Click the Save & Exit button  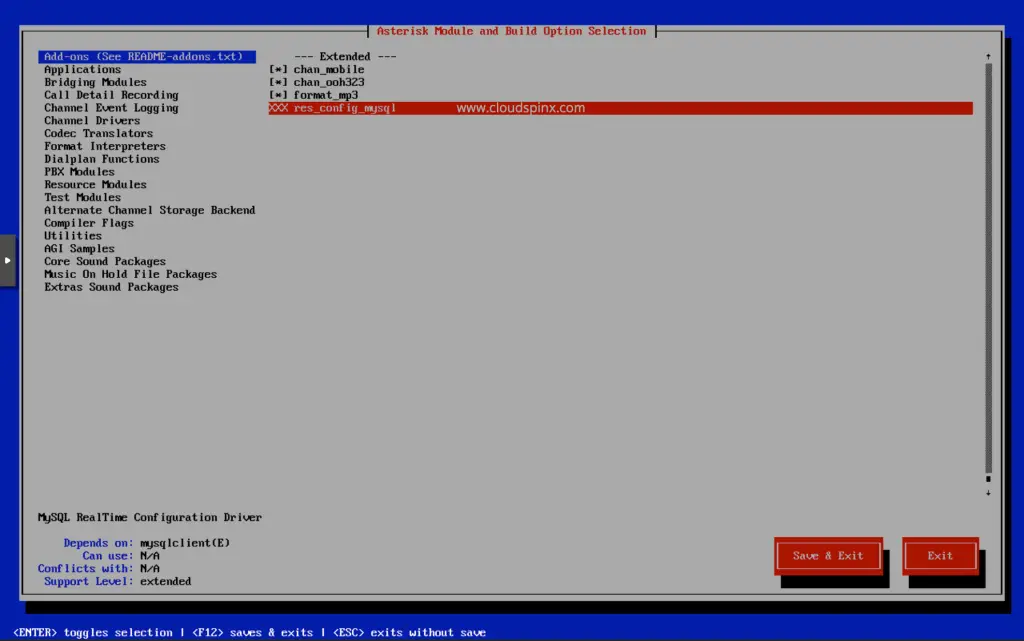pos(828,555)
